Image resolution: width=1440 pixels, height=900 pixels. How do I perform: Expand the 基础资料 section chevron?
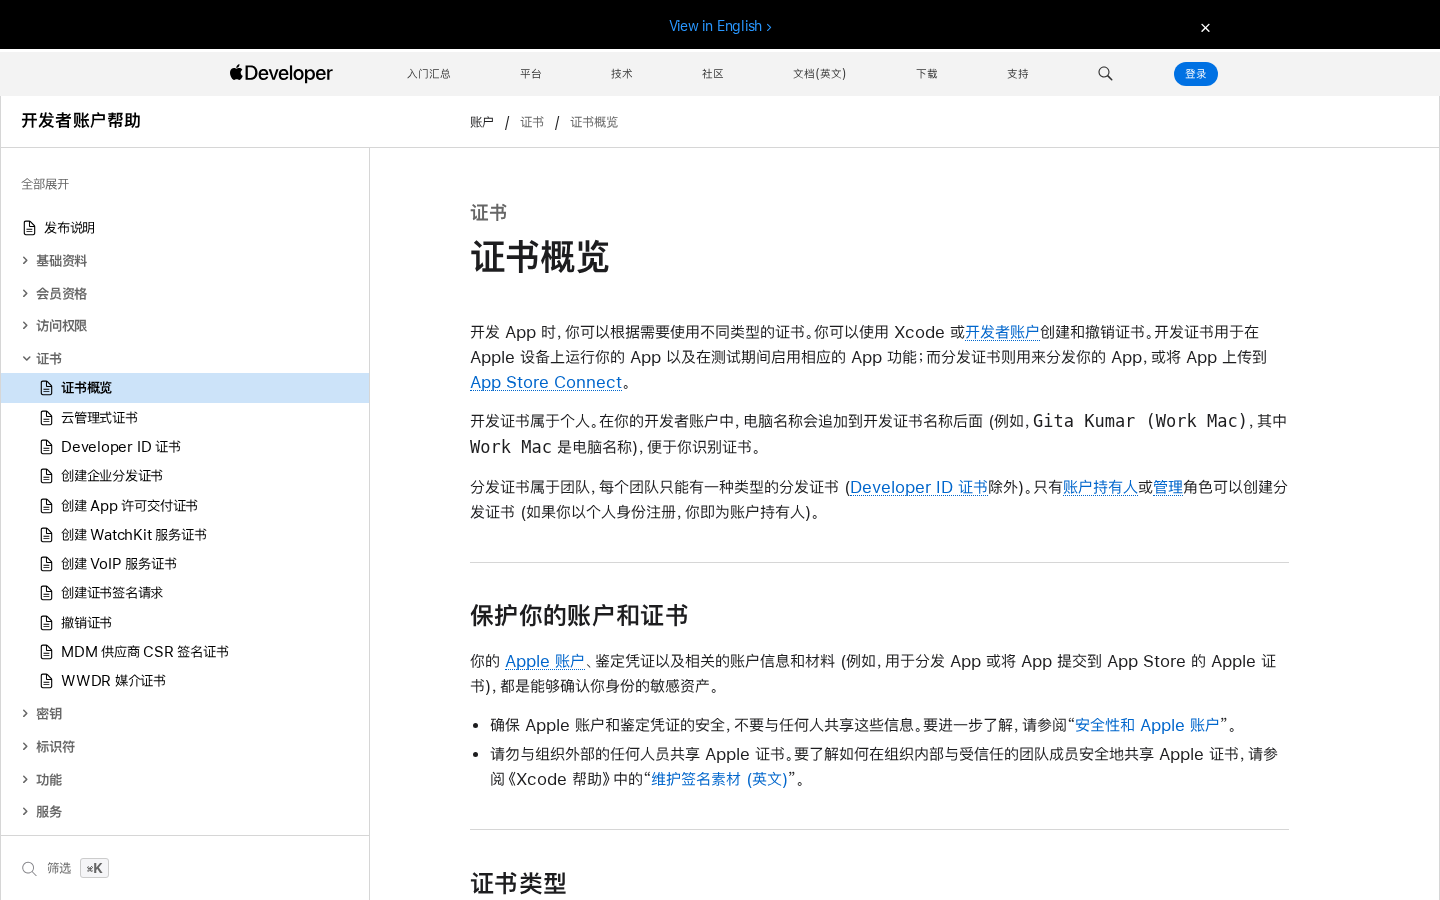pyautogui.click(x=26, y=261)
